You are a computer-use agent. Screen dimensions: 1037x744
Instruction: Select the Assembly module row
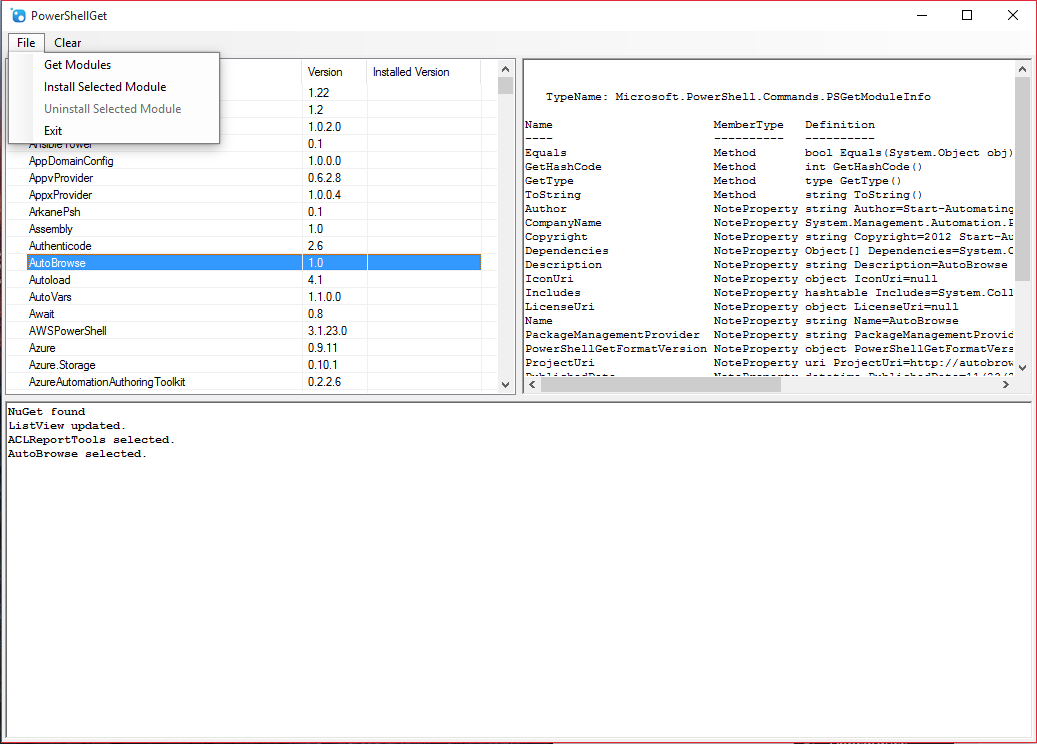pos(254,229)
